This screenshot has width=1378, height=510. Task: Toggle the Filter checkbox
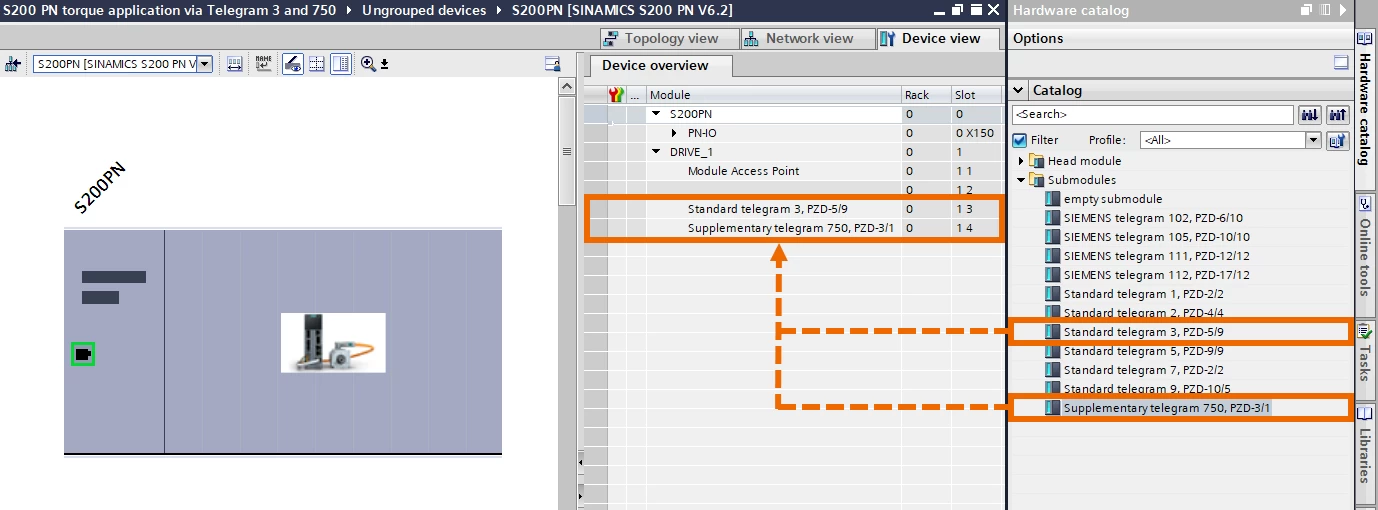[1020, 140]
